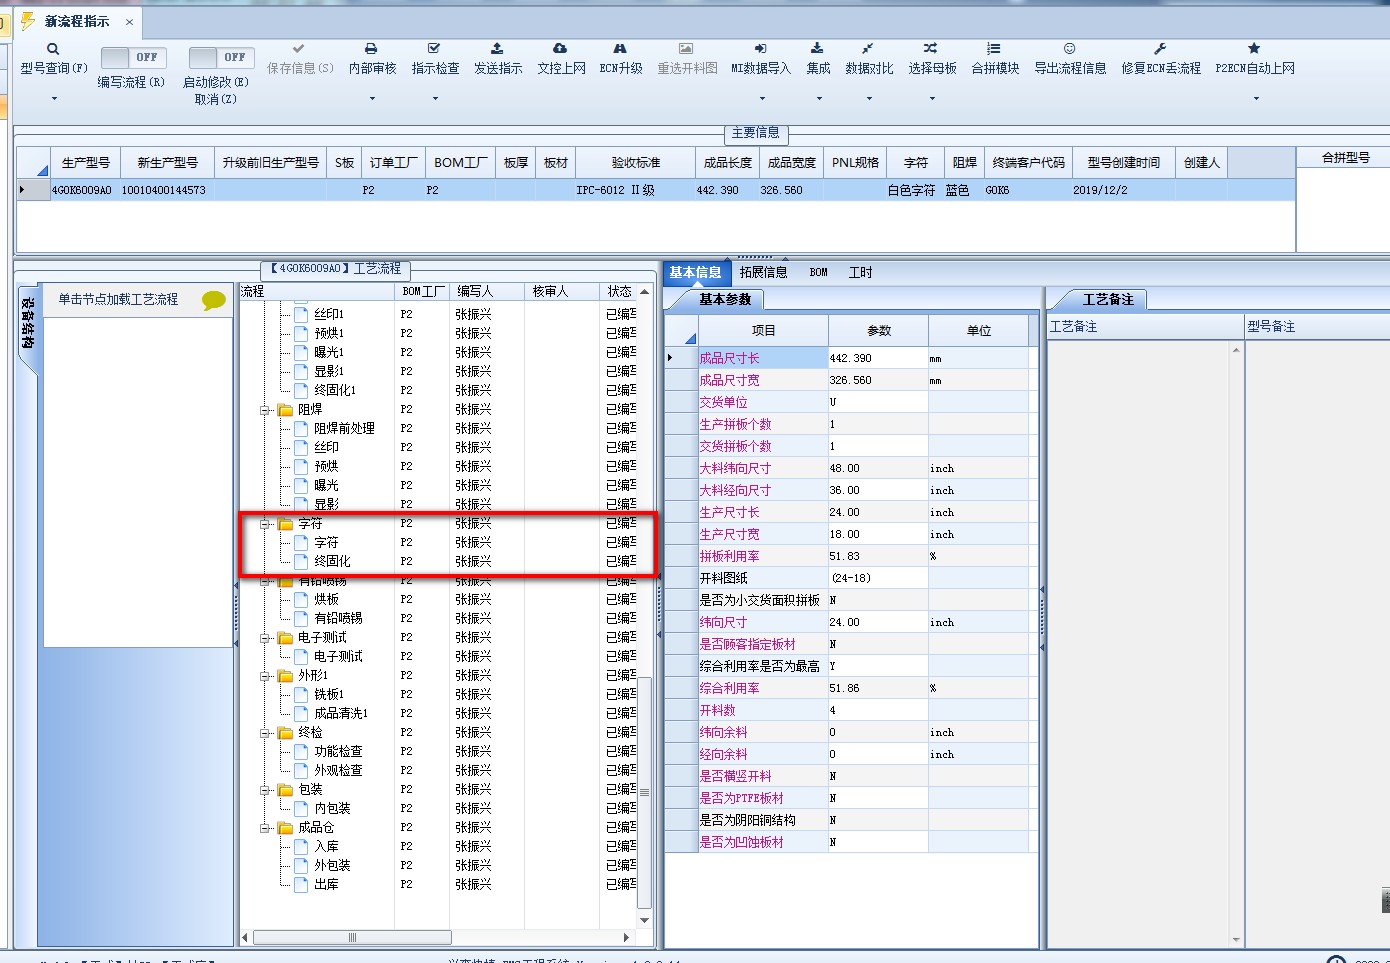Select the 出库 process step

(x=326, y=884)
